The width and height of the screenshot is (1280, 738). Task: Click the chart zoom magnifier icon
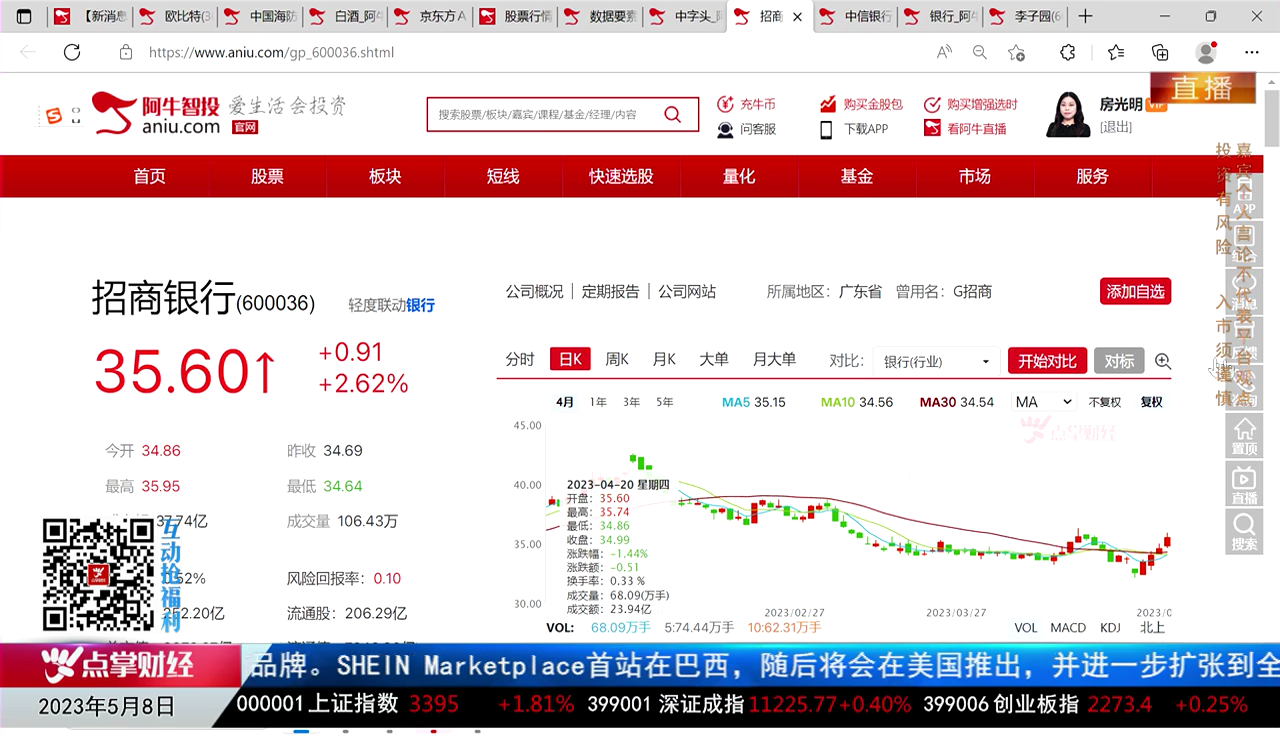click(1163, 361)
